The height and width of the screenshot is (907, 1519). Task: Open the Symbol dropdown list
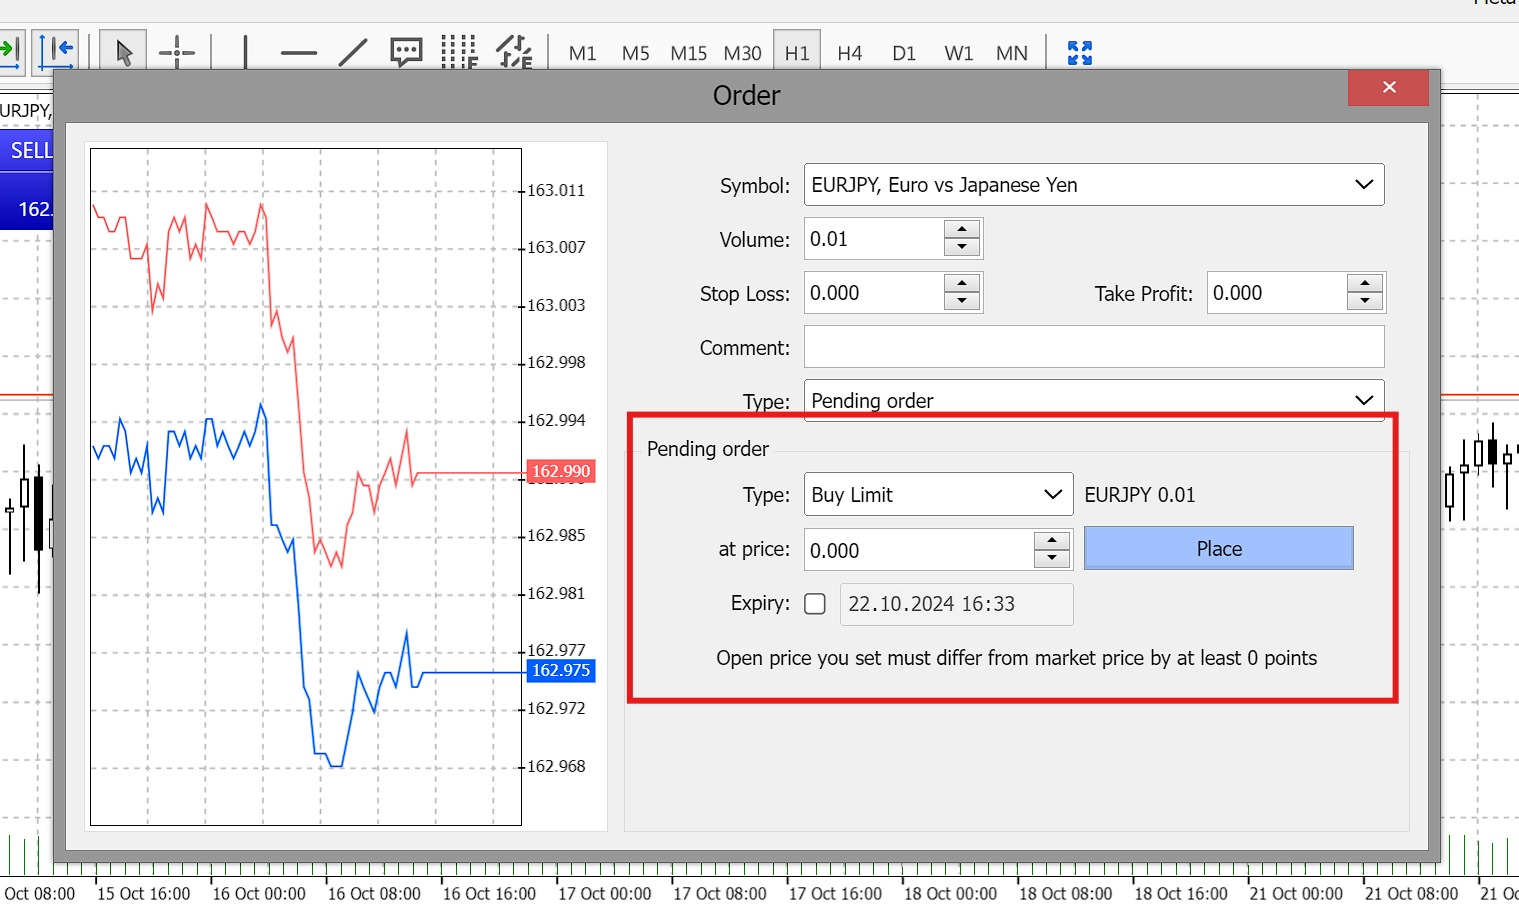click(1363, 185)
